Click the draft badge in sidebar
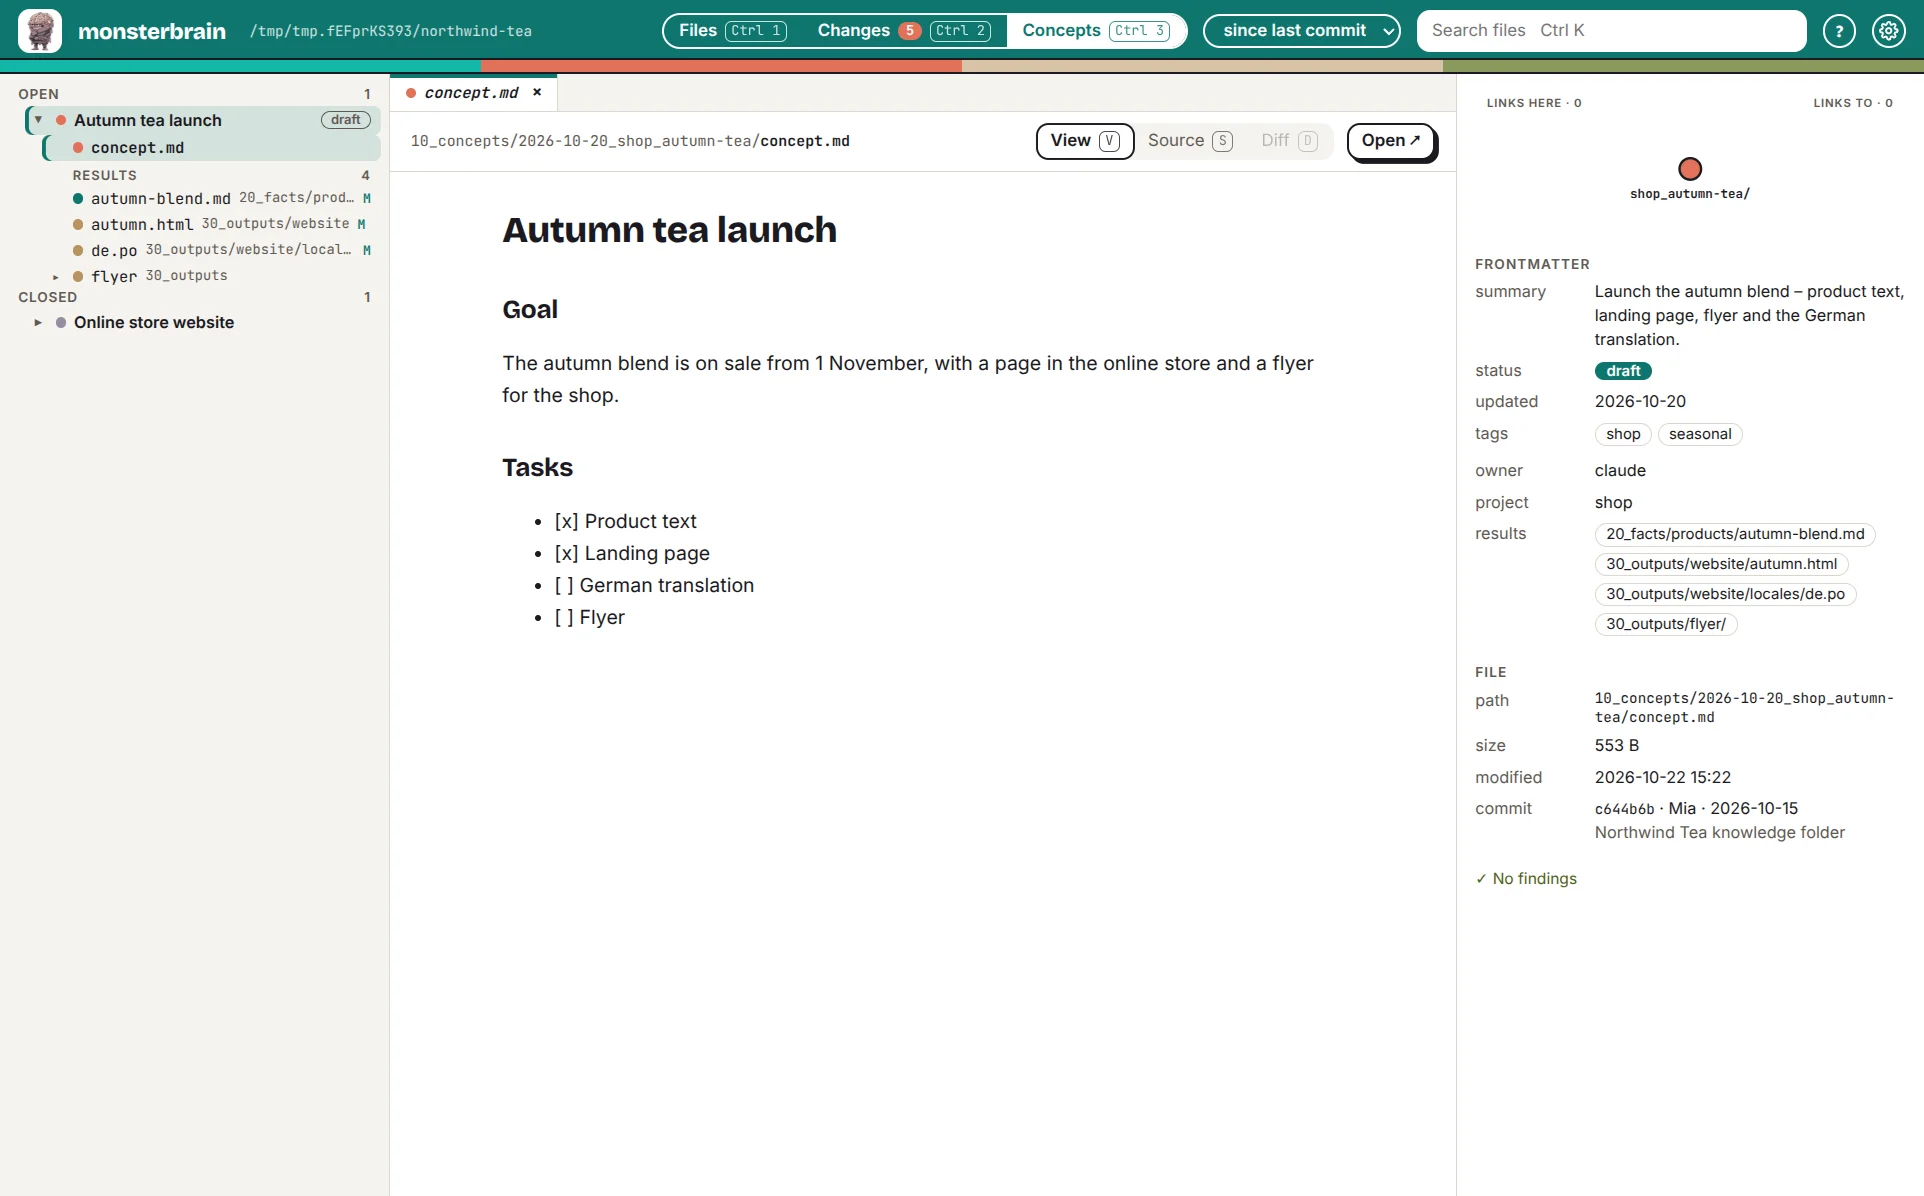The image size is (1924, 1196). pyautogui.click(x=345, y=120)
